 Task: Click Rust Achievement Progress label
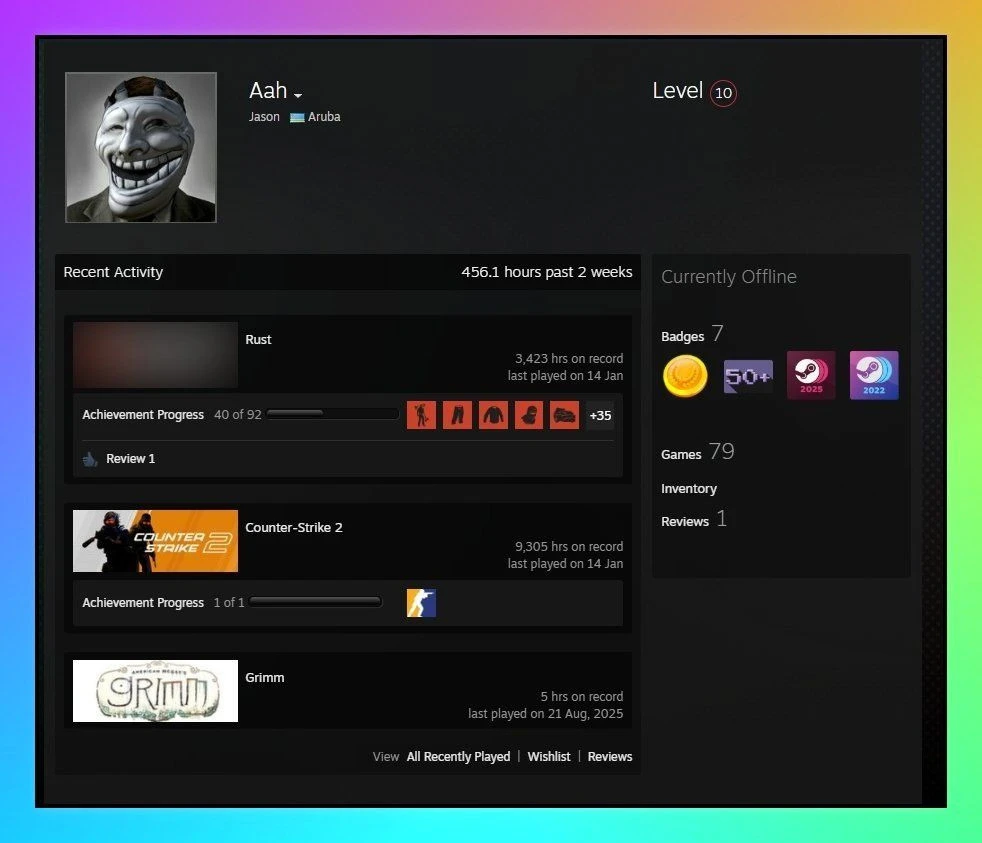click(x=143, y=415)
